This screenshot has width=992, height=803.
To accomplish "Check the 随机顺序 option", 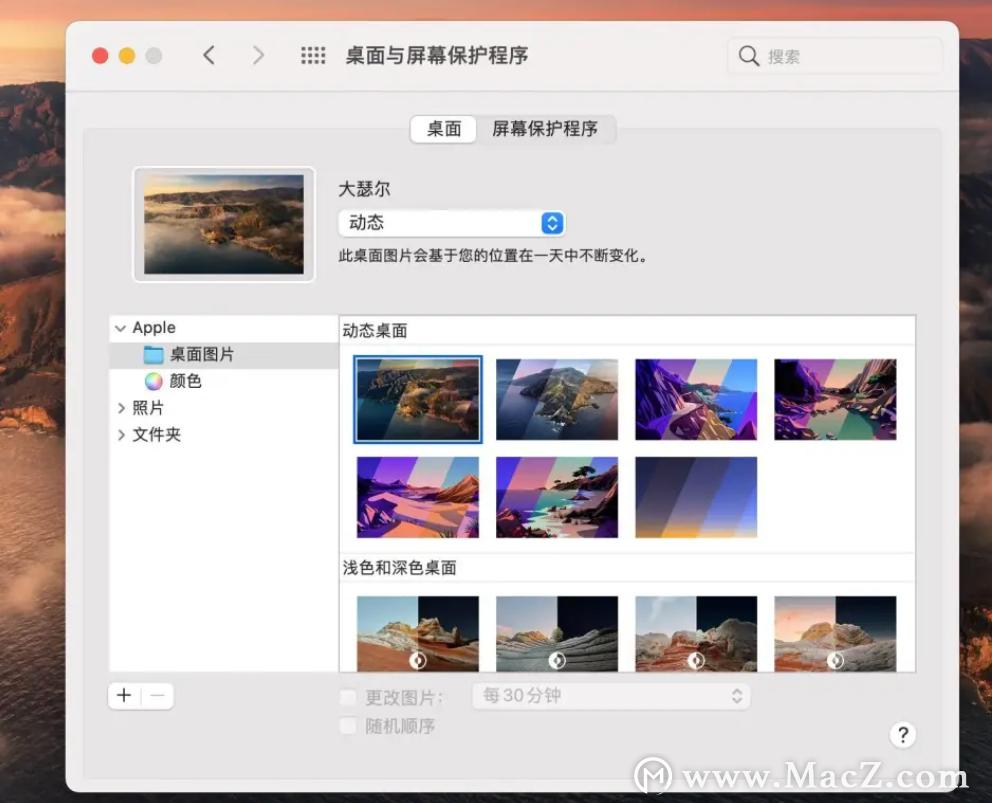I will point(348,726).
